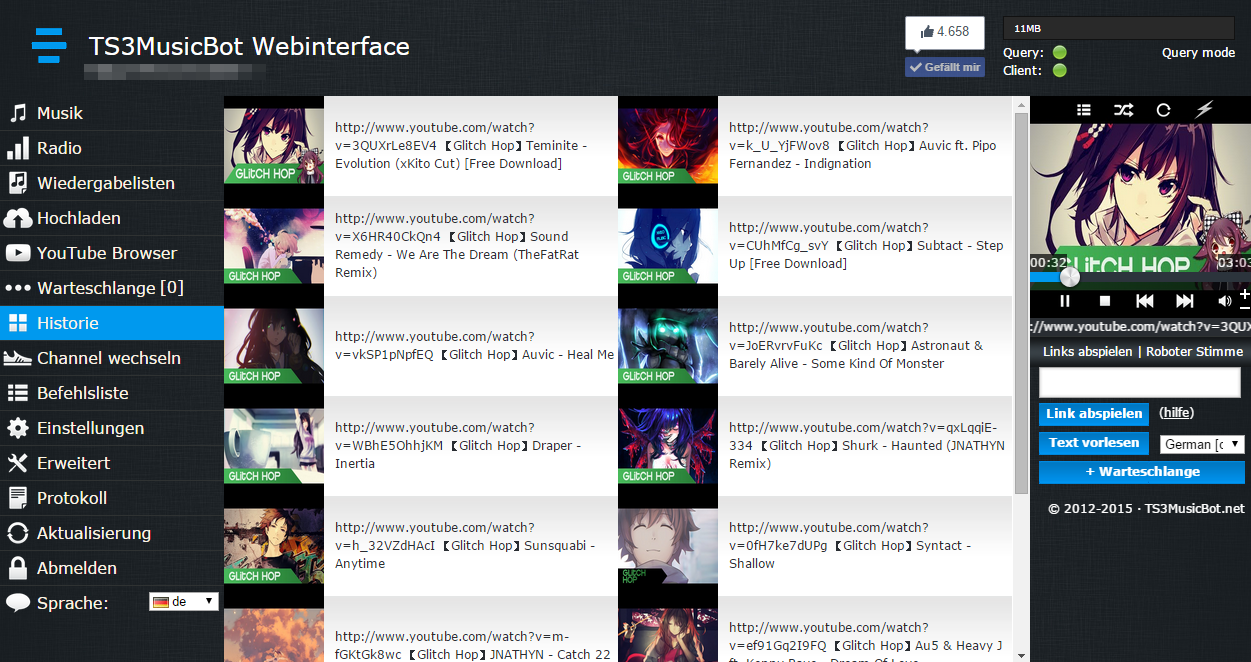Select the Historie menu item

pos(112,323)
